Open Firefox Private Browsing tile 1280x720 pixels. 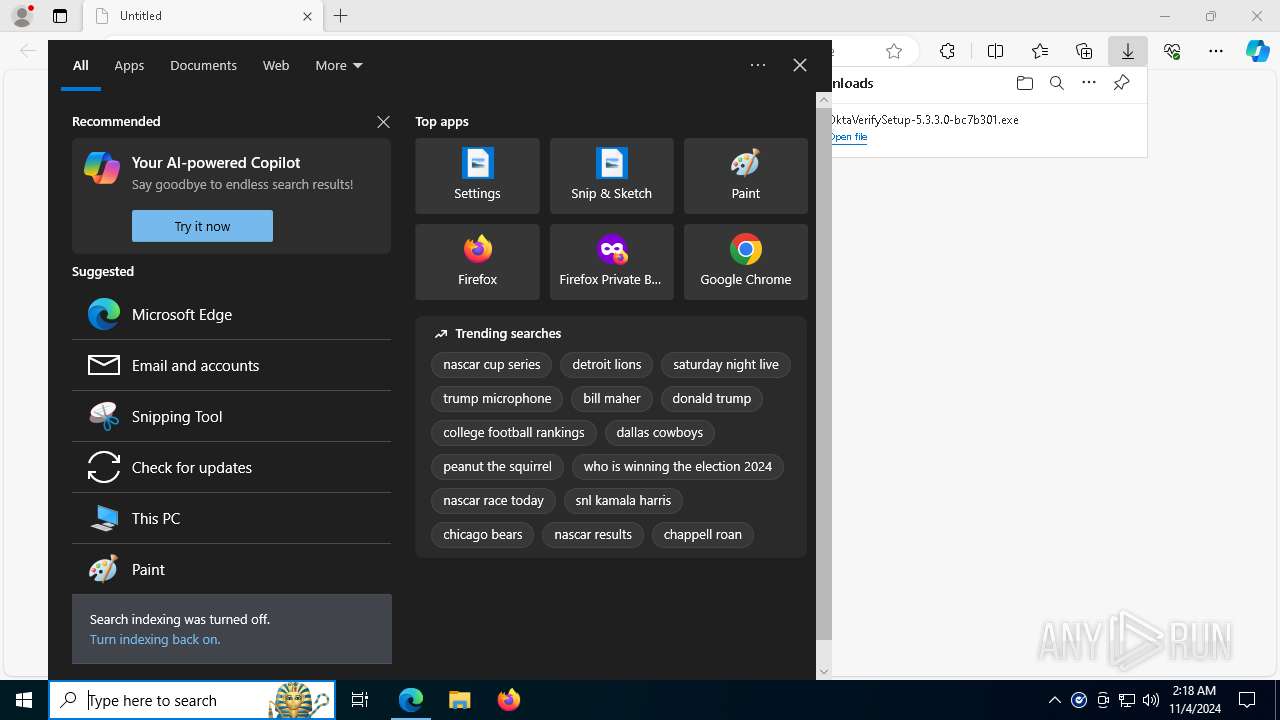coord(611,262)
